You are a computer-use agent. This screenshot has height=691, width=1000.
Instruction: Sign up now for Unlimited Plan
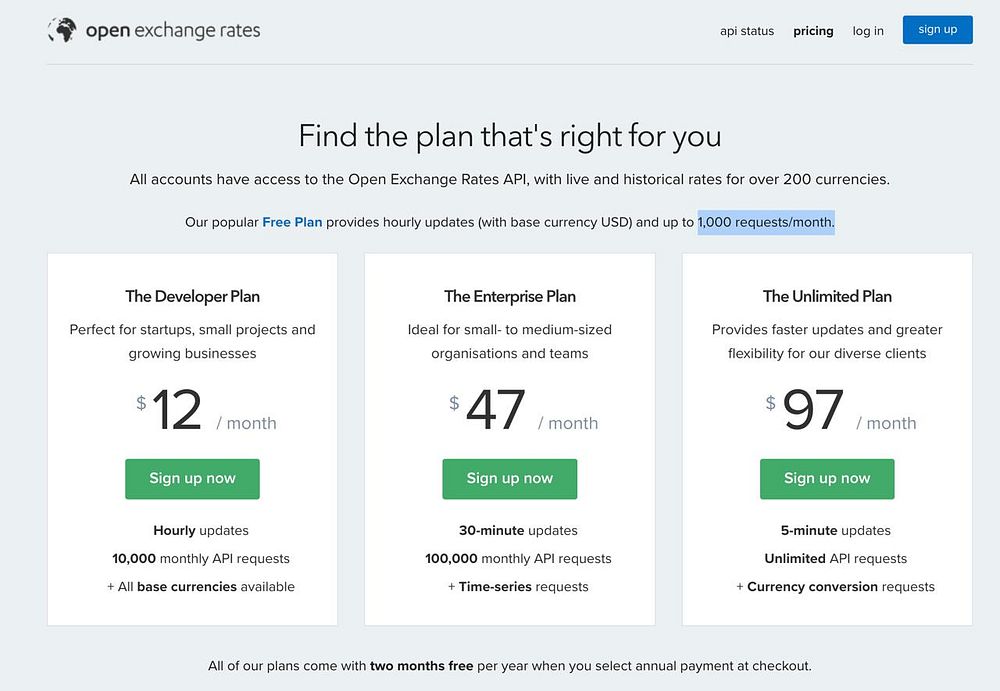[x=827, y=479]
